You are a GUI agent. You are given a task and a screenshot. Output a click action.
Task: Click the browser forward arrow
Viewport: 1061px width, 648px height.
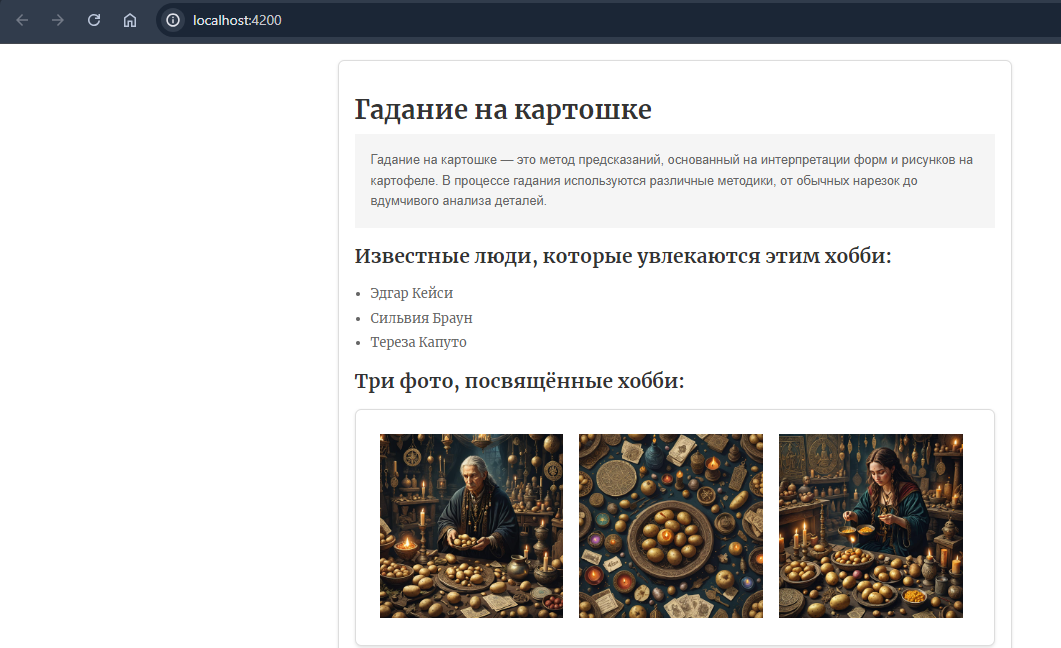point(58,20)
